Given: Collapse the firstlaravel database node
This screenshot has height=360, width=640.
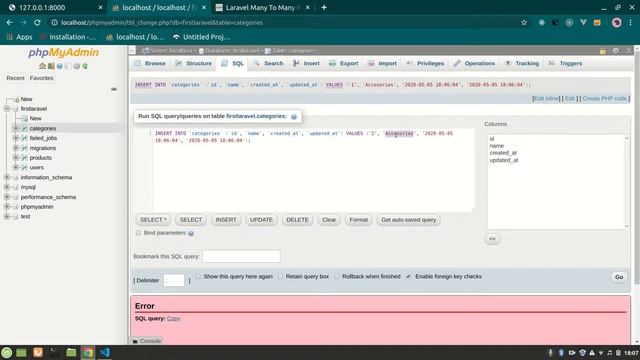Looking at the screenshot, I should point(7,109).
